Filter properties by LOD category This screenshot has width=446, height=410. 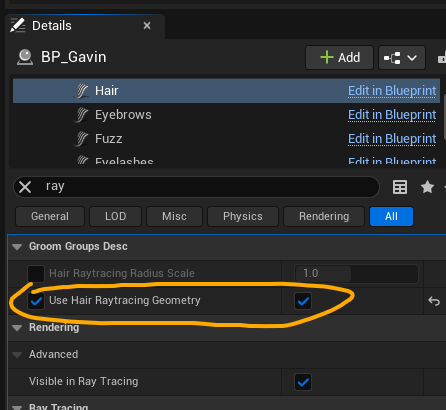click(x=116, y=216)
